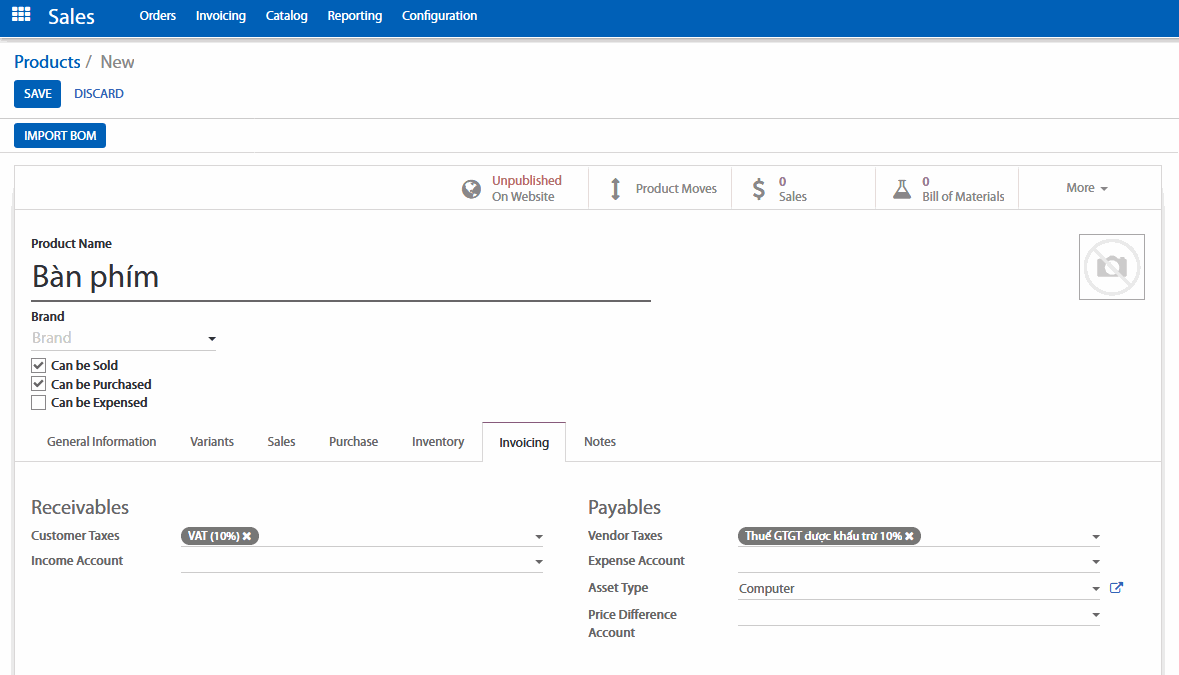This screenshot has height=675, width=1179.
Task: Expand the Brand dropdown
Action: pyautogui.click(x=211, y=339)
